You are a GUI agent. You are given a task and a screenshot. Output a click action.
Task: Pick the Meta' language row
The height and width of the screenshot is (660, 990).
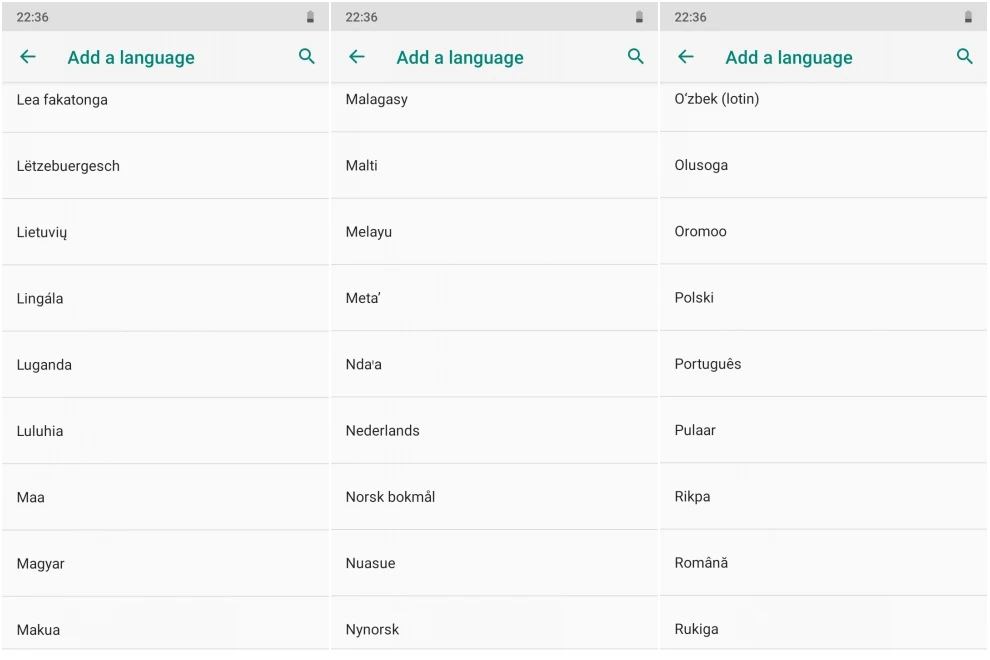(494, 298)
